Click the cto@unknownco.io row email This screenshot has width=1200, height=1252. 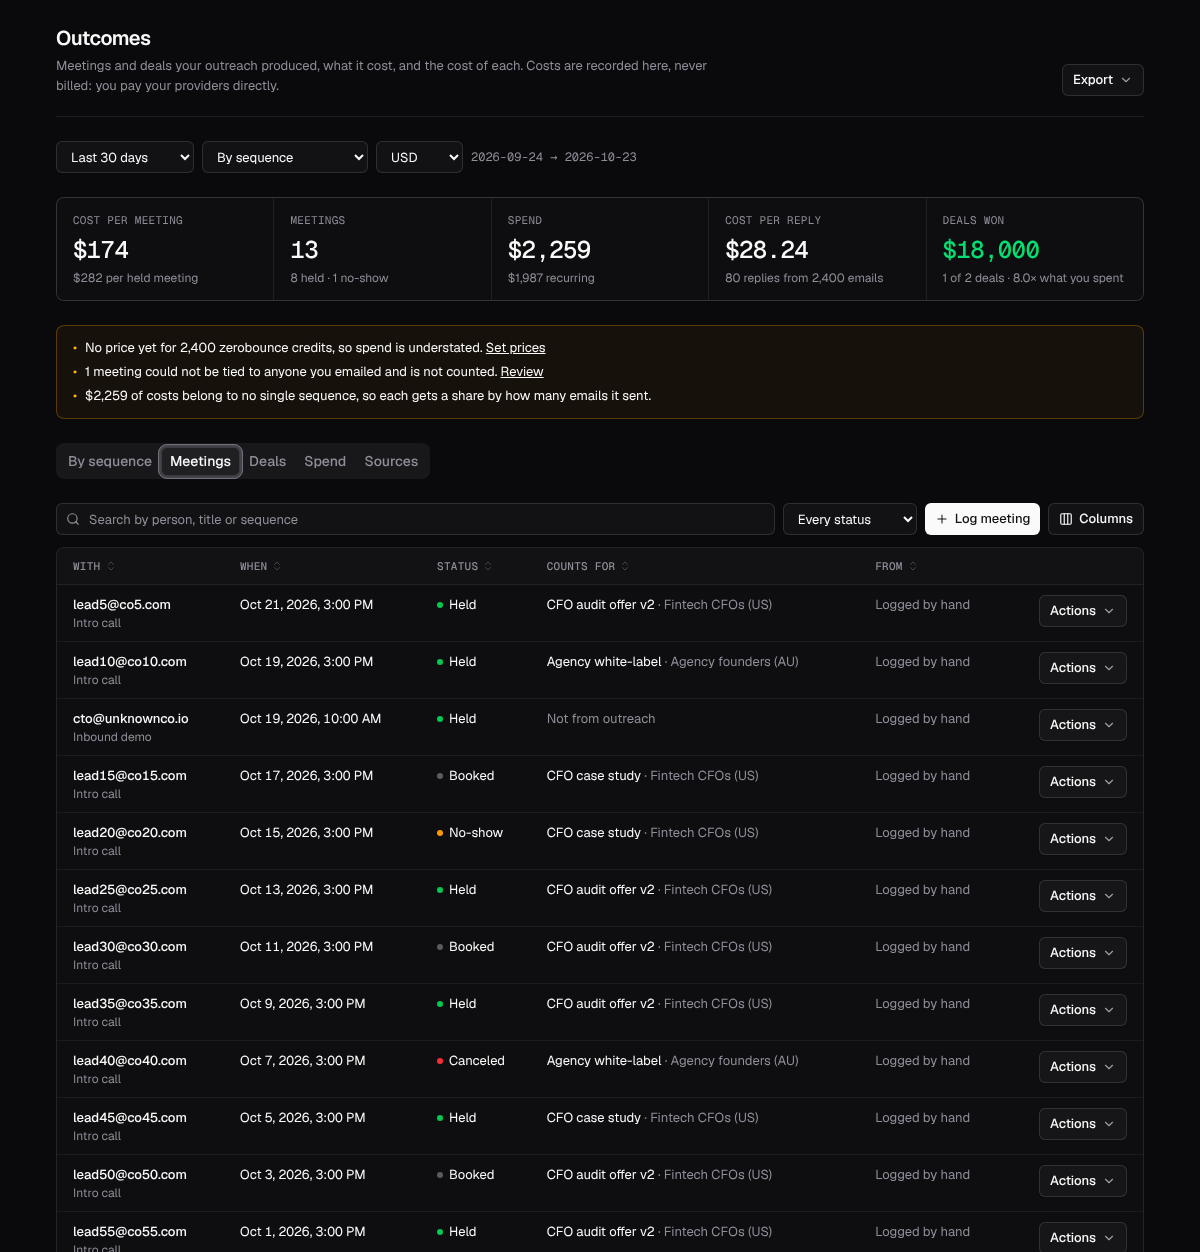click(131, 719)
